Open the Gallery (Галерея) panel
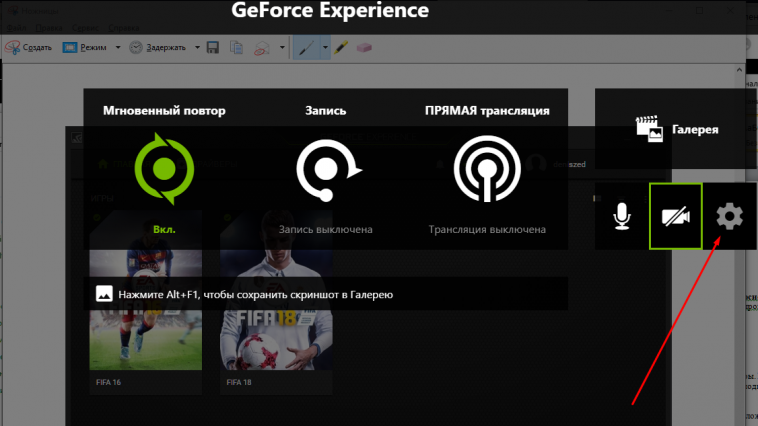The height and width of the screenshot is (426, 758). (676, 129)
